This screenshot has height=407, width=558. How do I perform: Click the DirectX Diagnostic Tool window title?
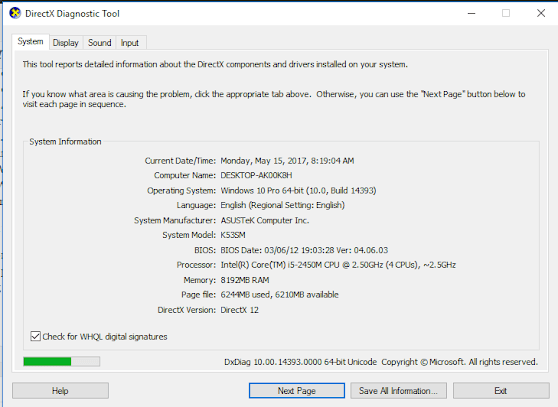click(73, 14)
